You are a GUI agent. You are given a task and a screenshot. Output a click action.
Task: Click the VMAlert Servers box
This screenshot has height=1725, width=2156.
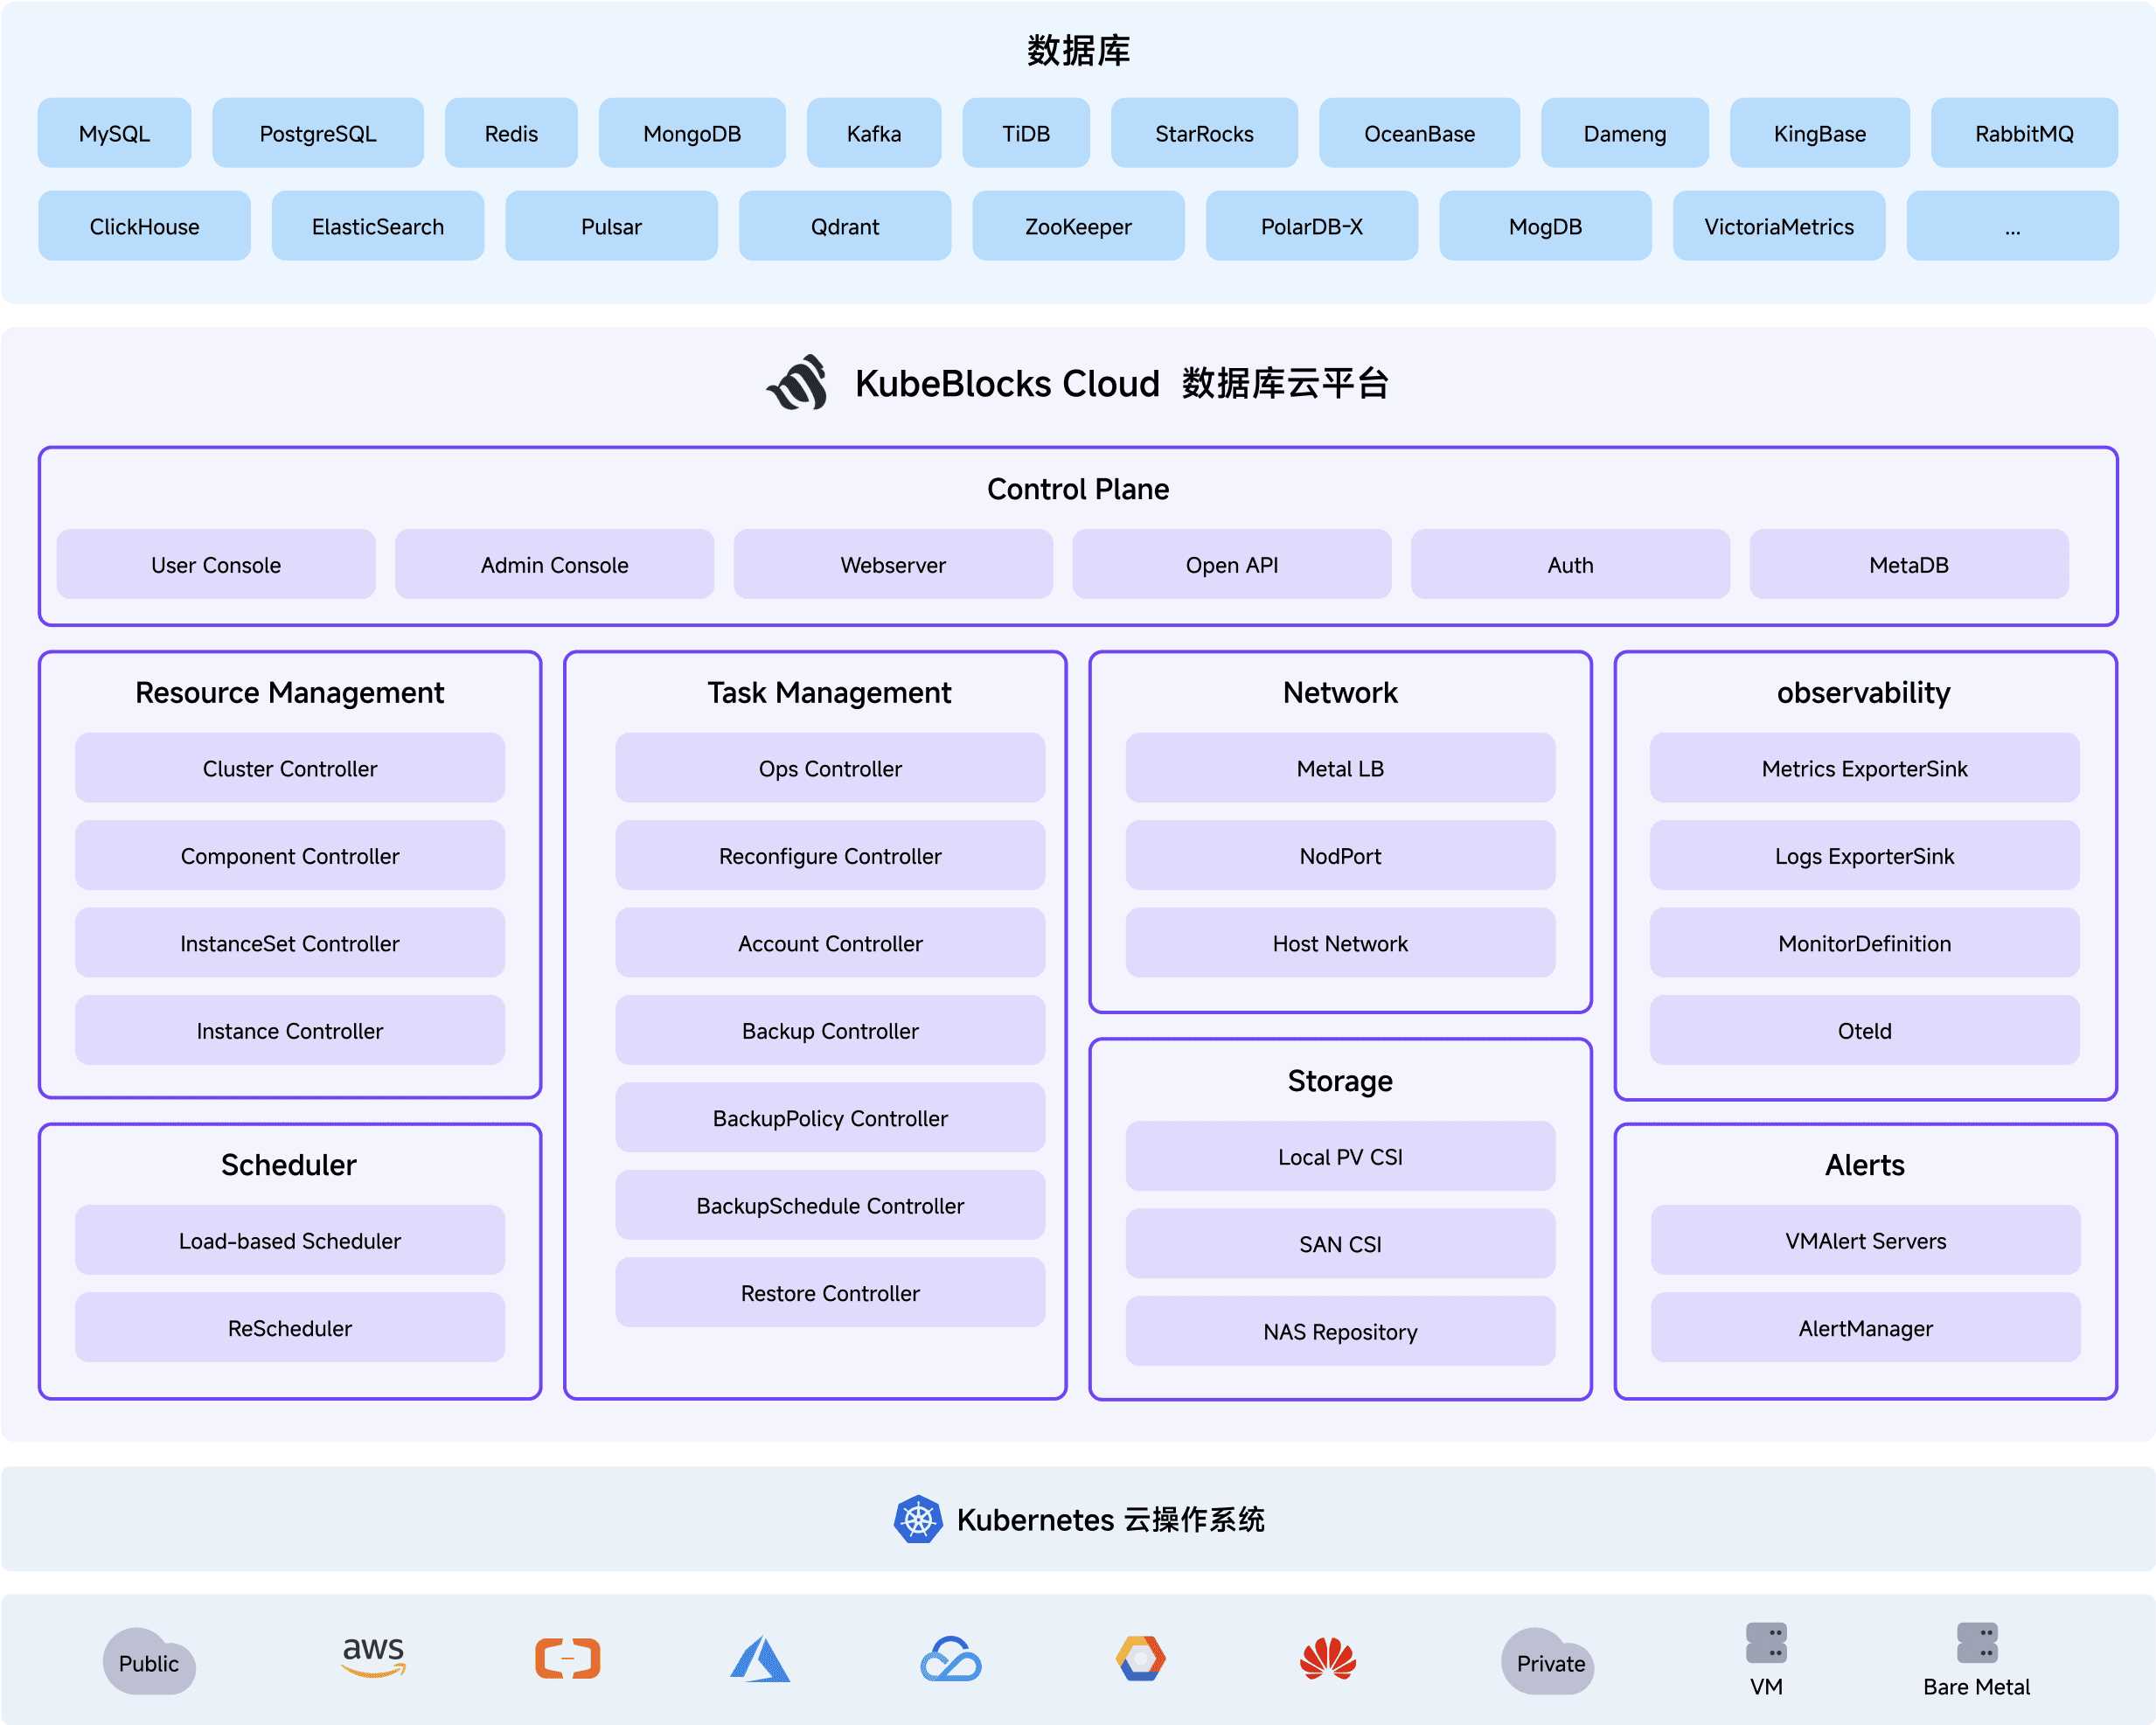click(x=1865, y=1240)
